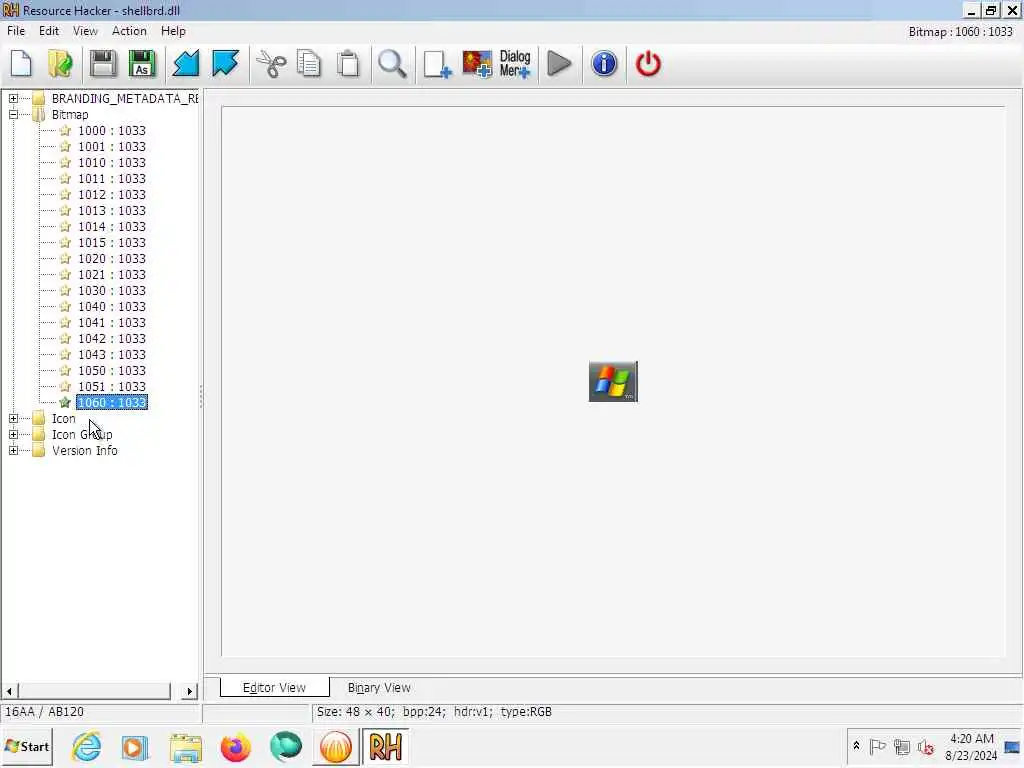The width and height of the screenshot is (1024, 768).
Task: Show info with the blue i icon
Action: [604, 64]
